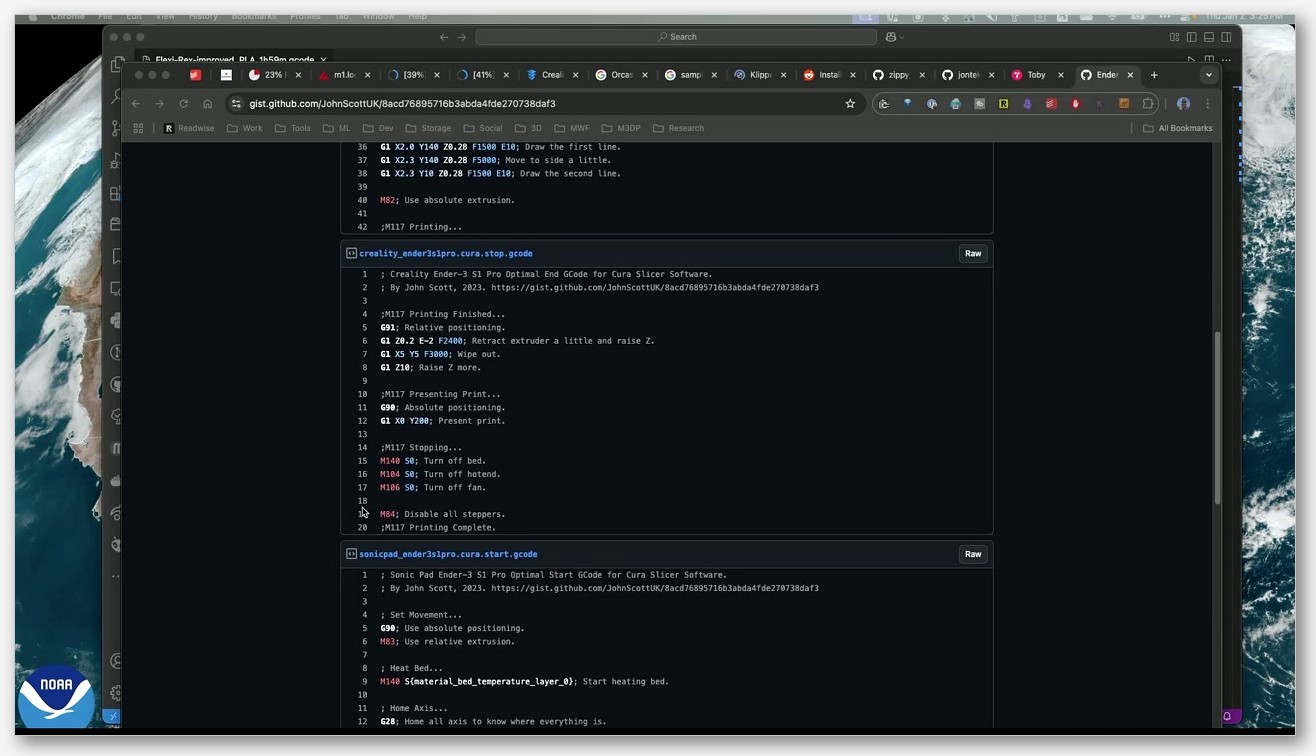Open Chrome home page button
The height and width of the screenshot is (756, 1316).
pos(207,103)
